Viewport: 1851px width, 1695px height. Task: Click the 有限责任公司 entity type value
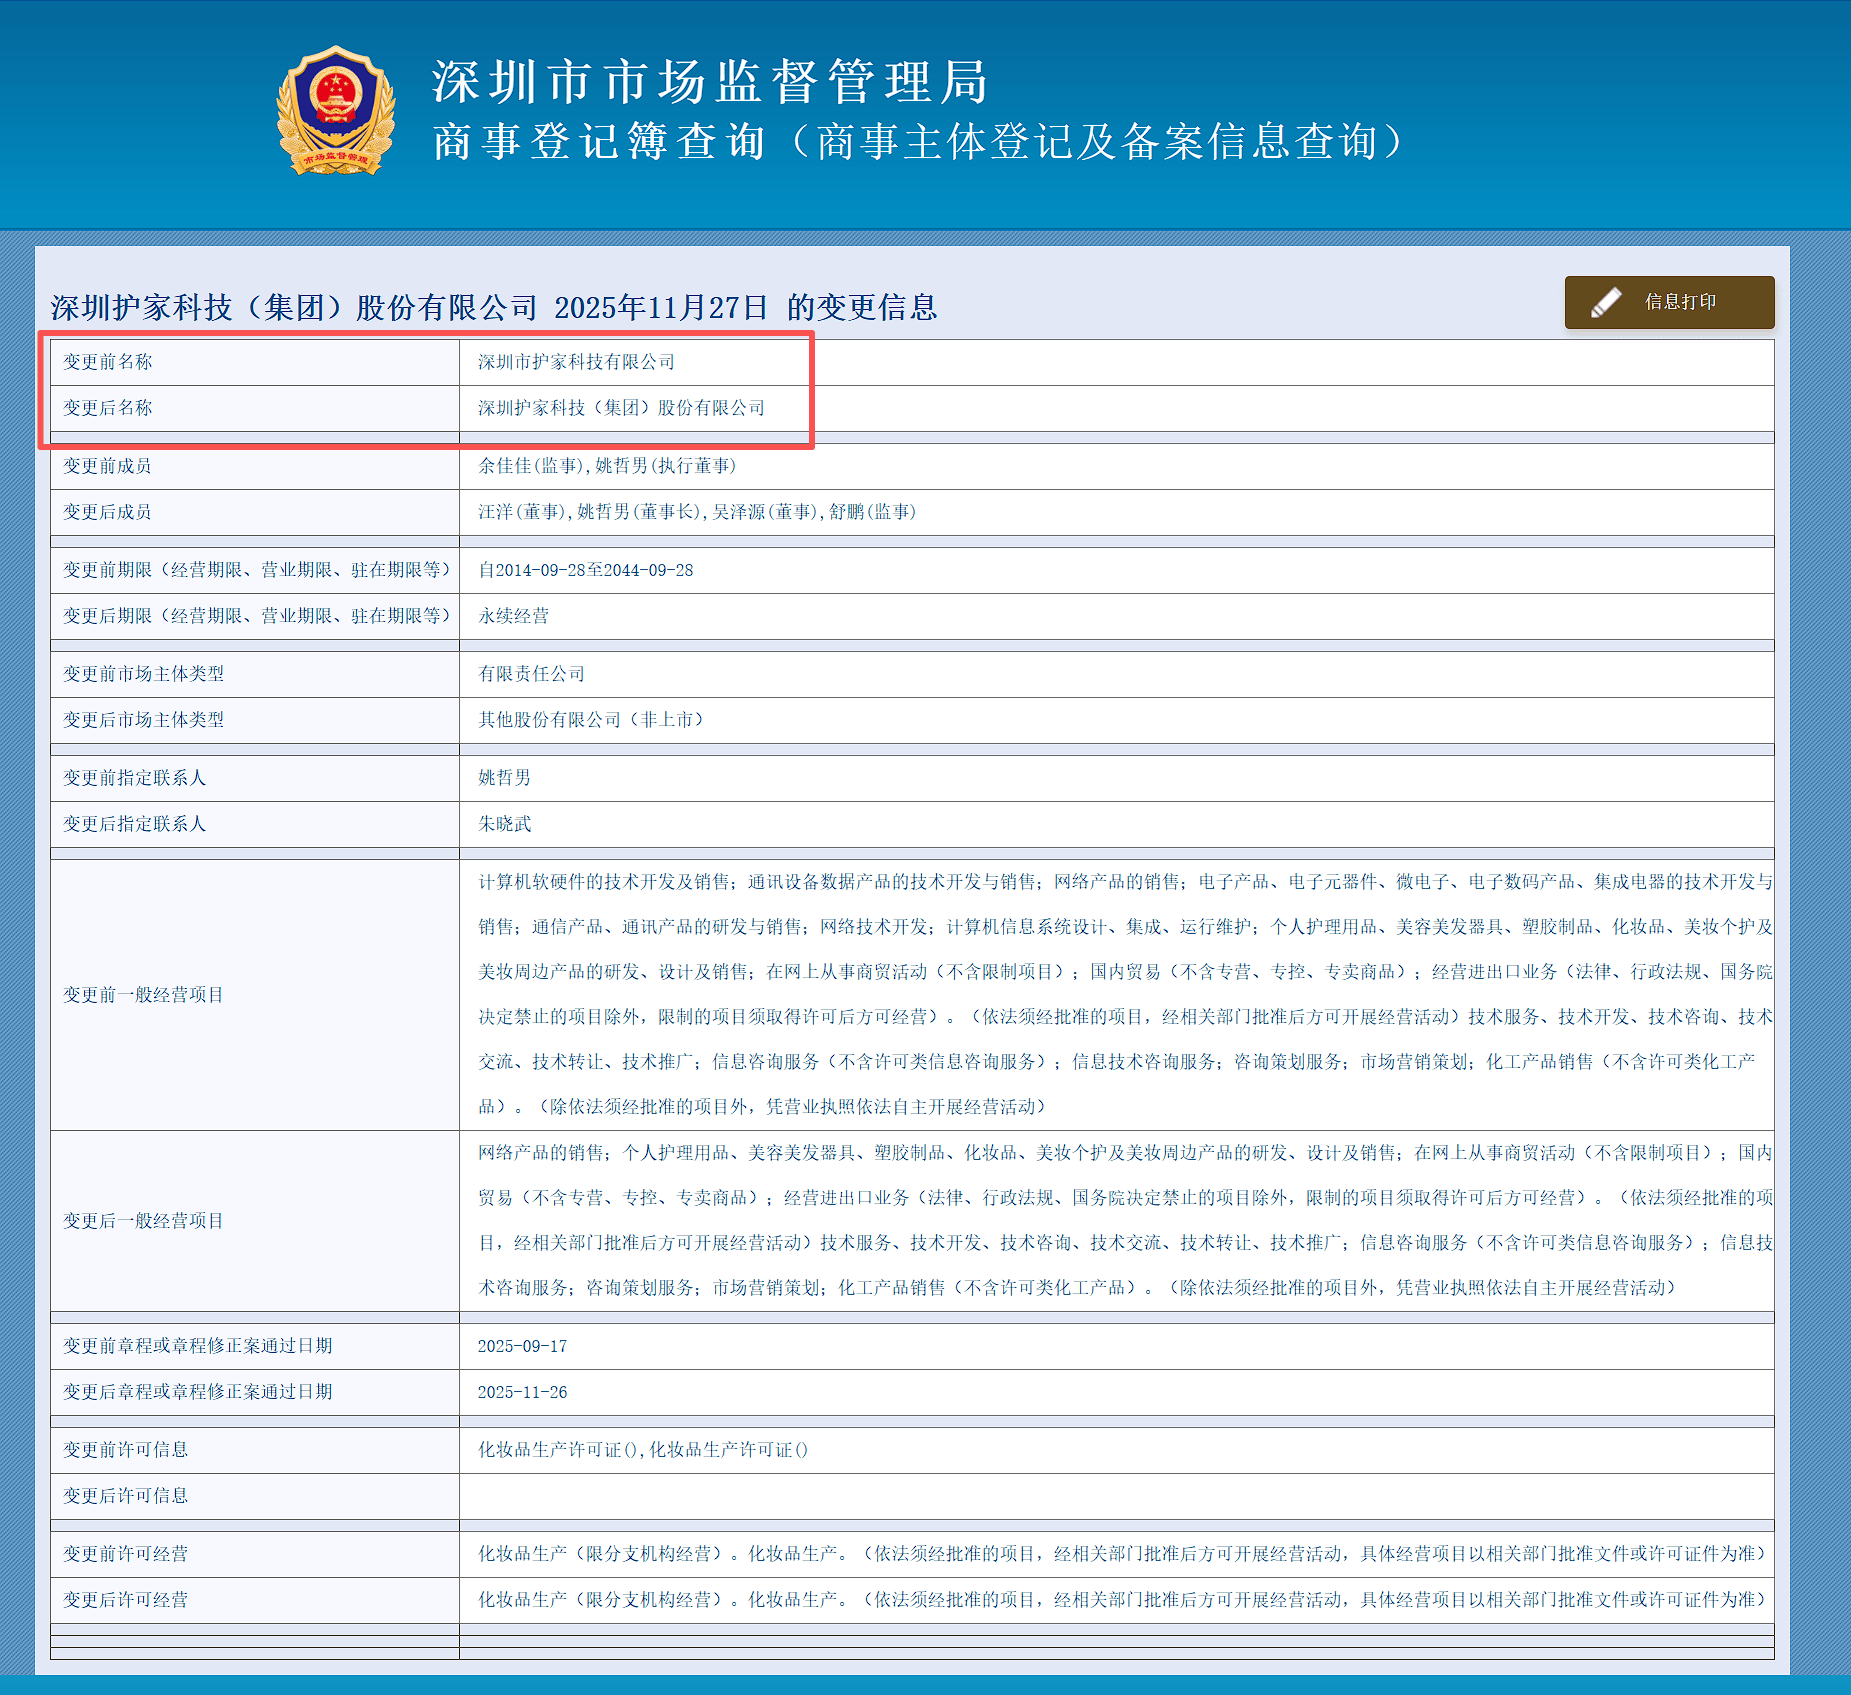[x=531, y=674]
